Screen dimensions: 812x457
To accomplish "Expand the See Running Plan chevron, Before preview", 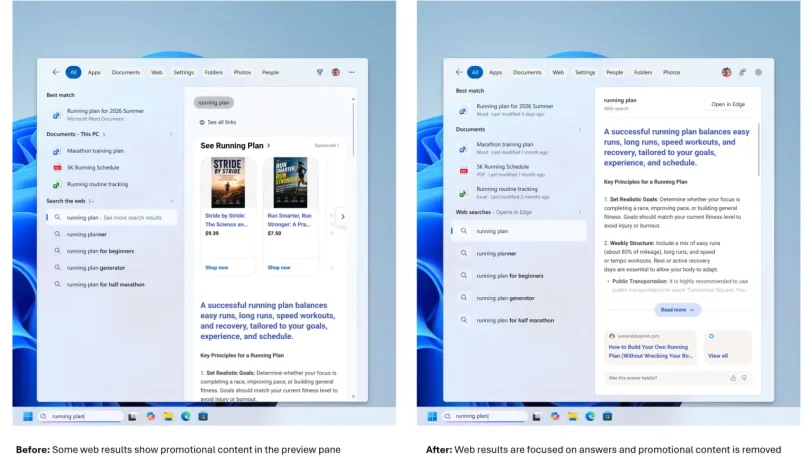I will pos(268,146).
